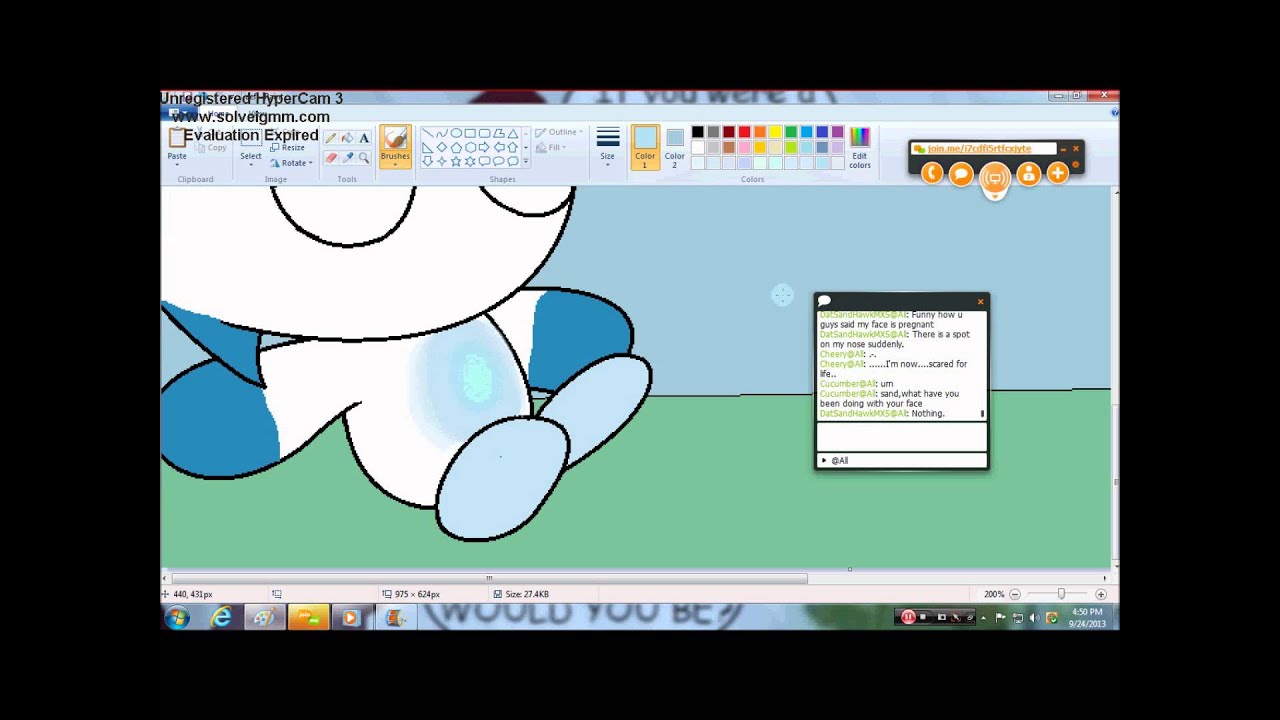Open the @All recipient selector
Viewport: 1280px width, 720px height.
[x=901, y=461]
